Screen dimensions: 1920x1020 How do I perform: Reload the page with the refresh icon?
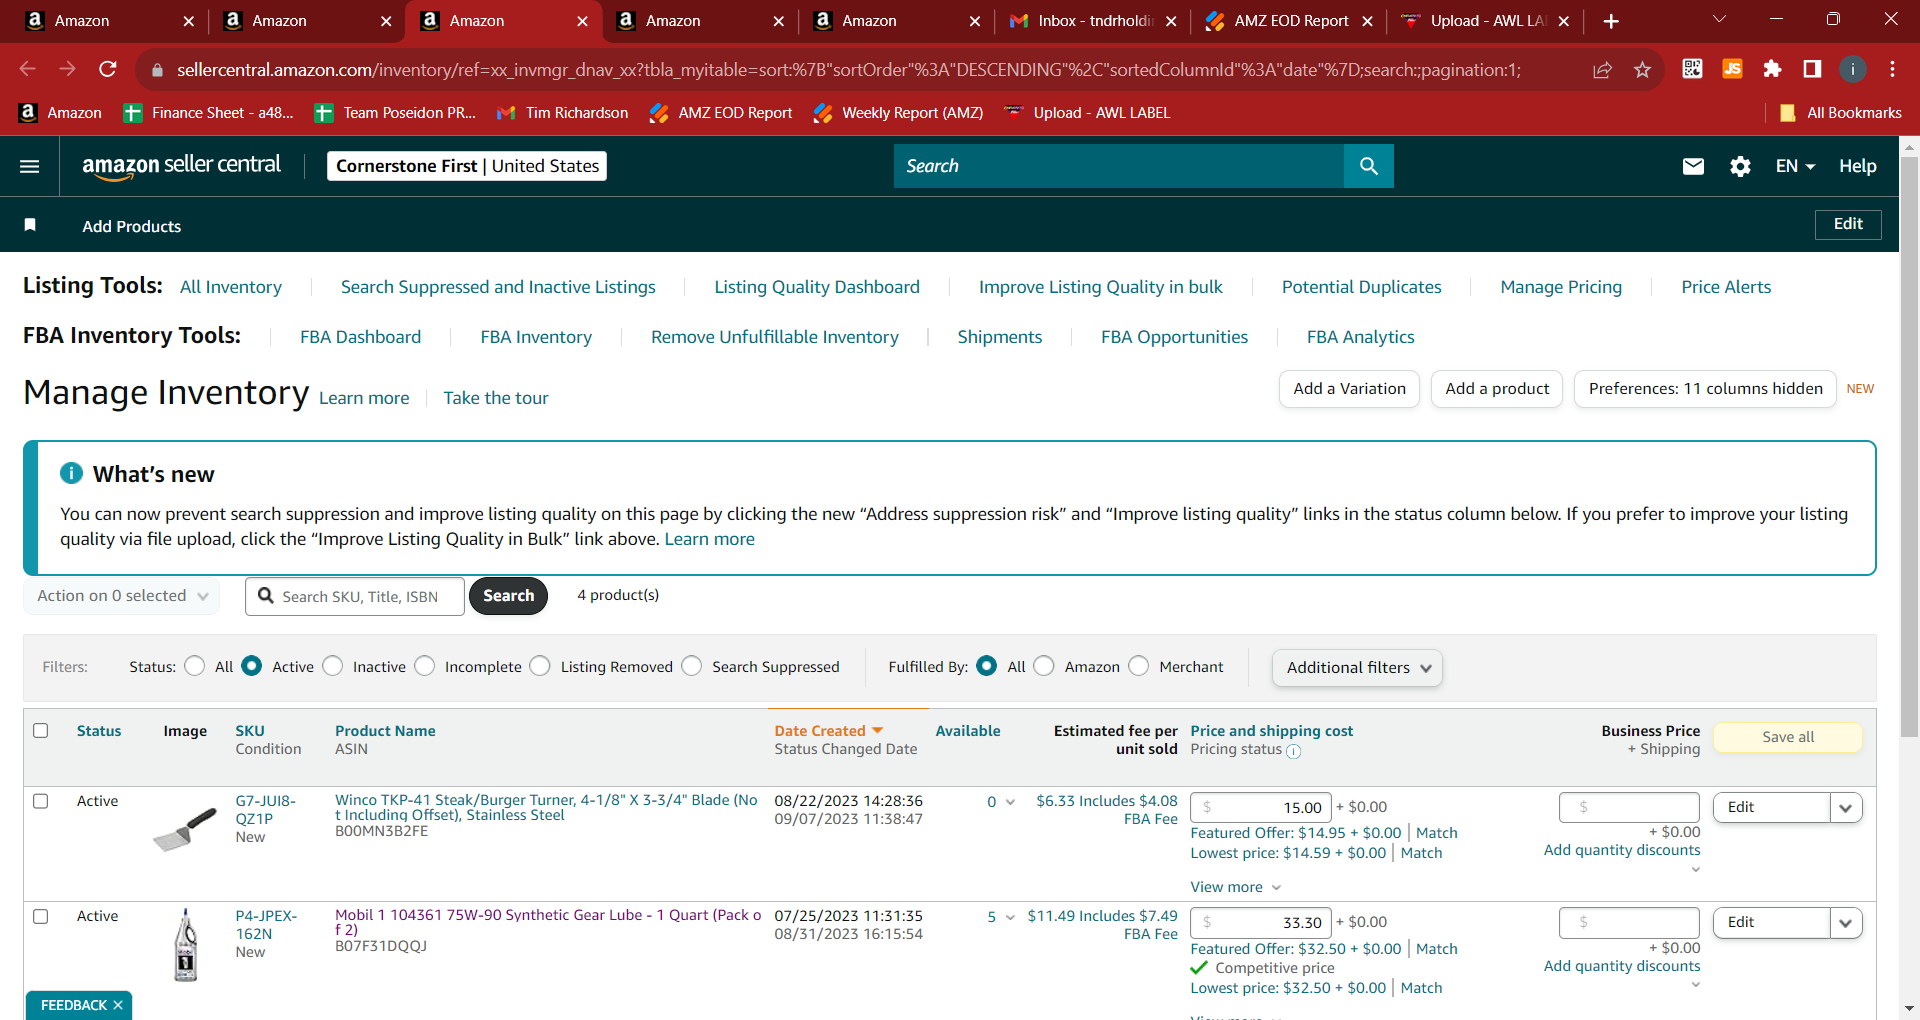tap(108, 69)
